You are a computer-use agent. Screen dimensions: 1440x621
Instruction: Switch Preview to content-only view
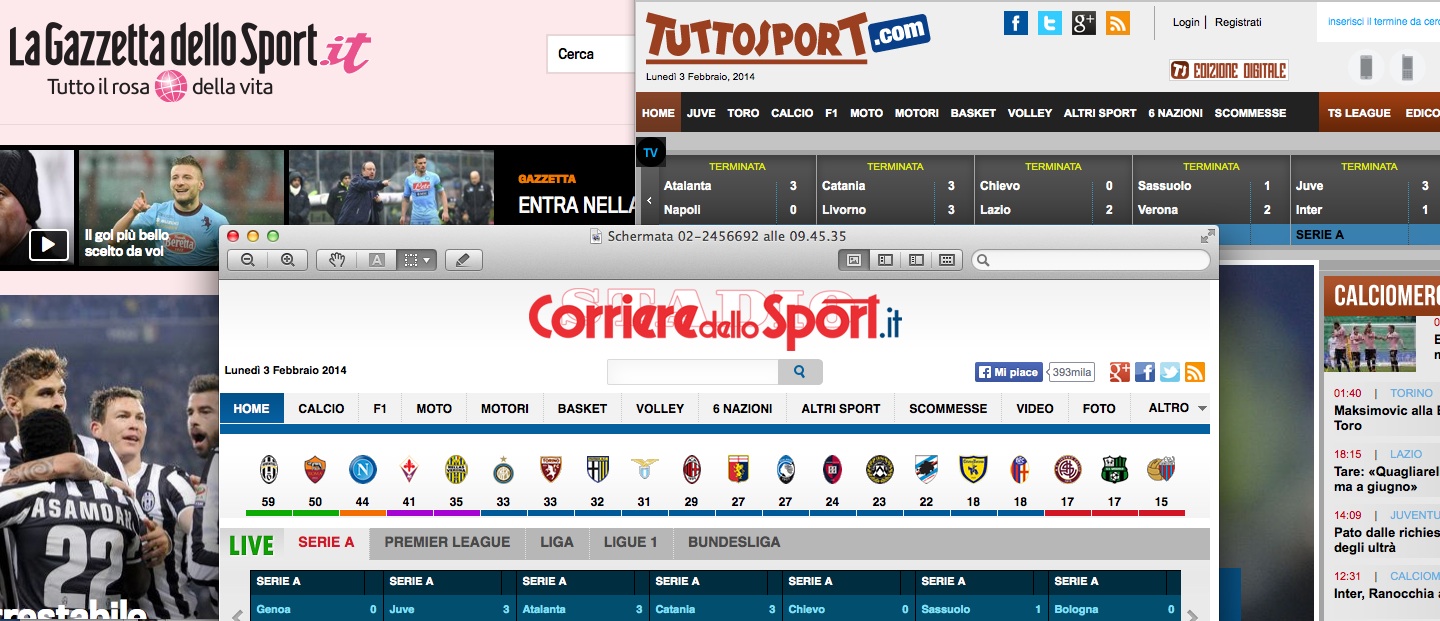tap(854, 260)
